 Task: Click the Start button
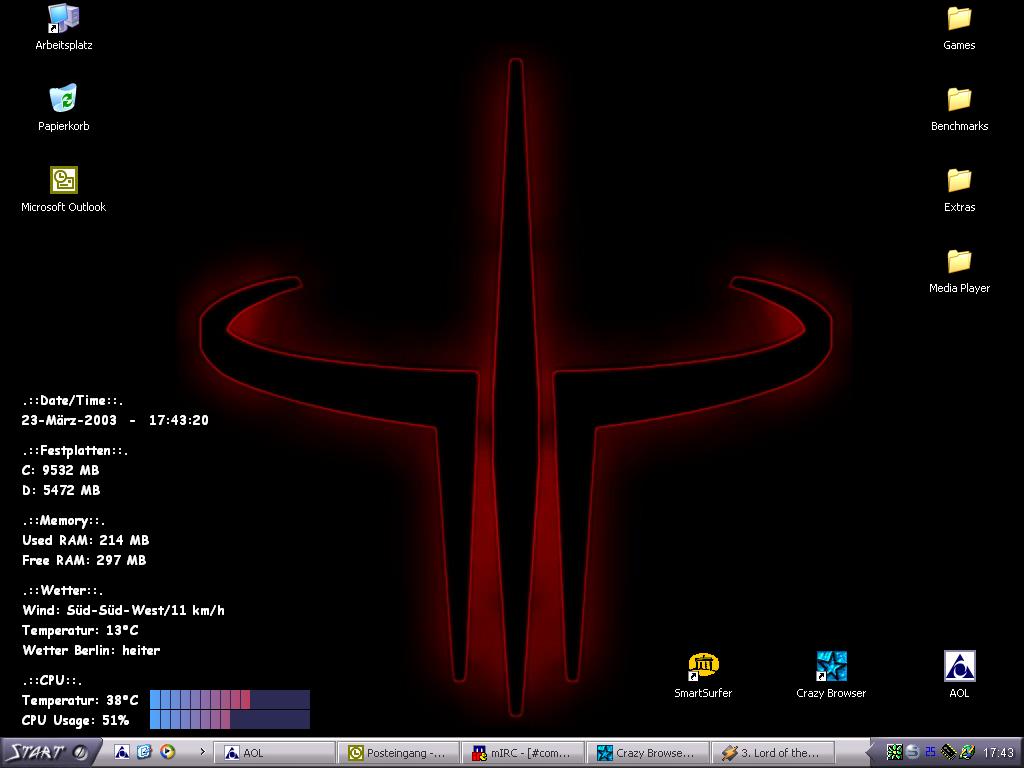click(49, 752)
